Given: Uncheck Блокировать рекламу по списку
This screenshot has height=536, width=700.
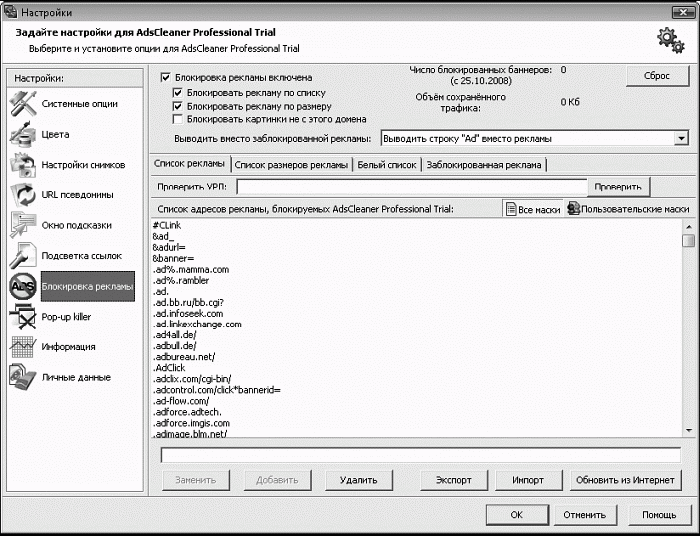Looking at the screenshot, I should point(178,91).
